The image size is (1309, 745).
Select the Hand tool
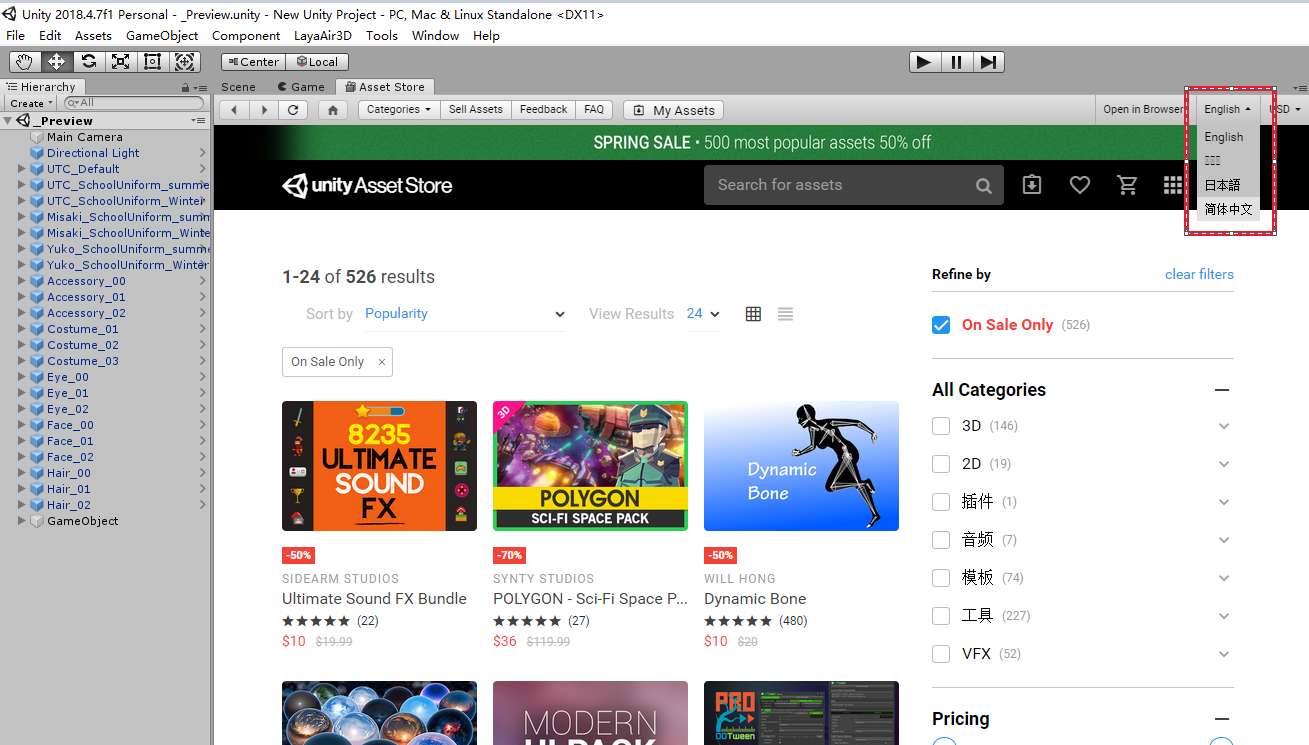25,62
